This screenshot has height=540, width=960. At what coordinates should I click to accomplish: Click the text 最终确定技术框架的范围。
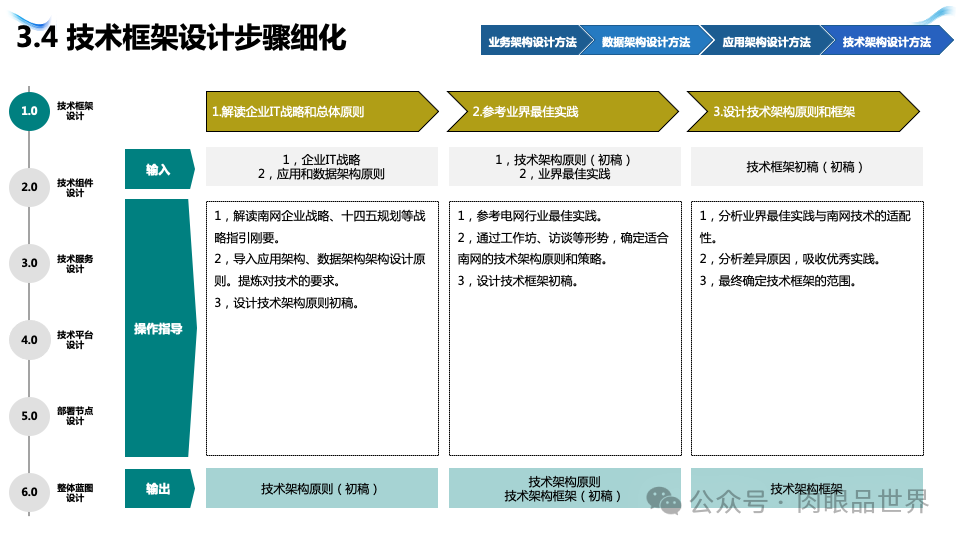[x=787, y=281]
